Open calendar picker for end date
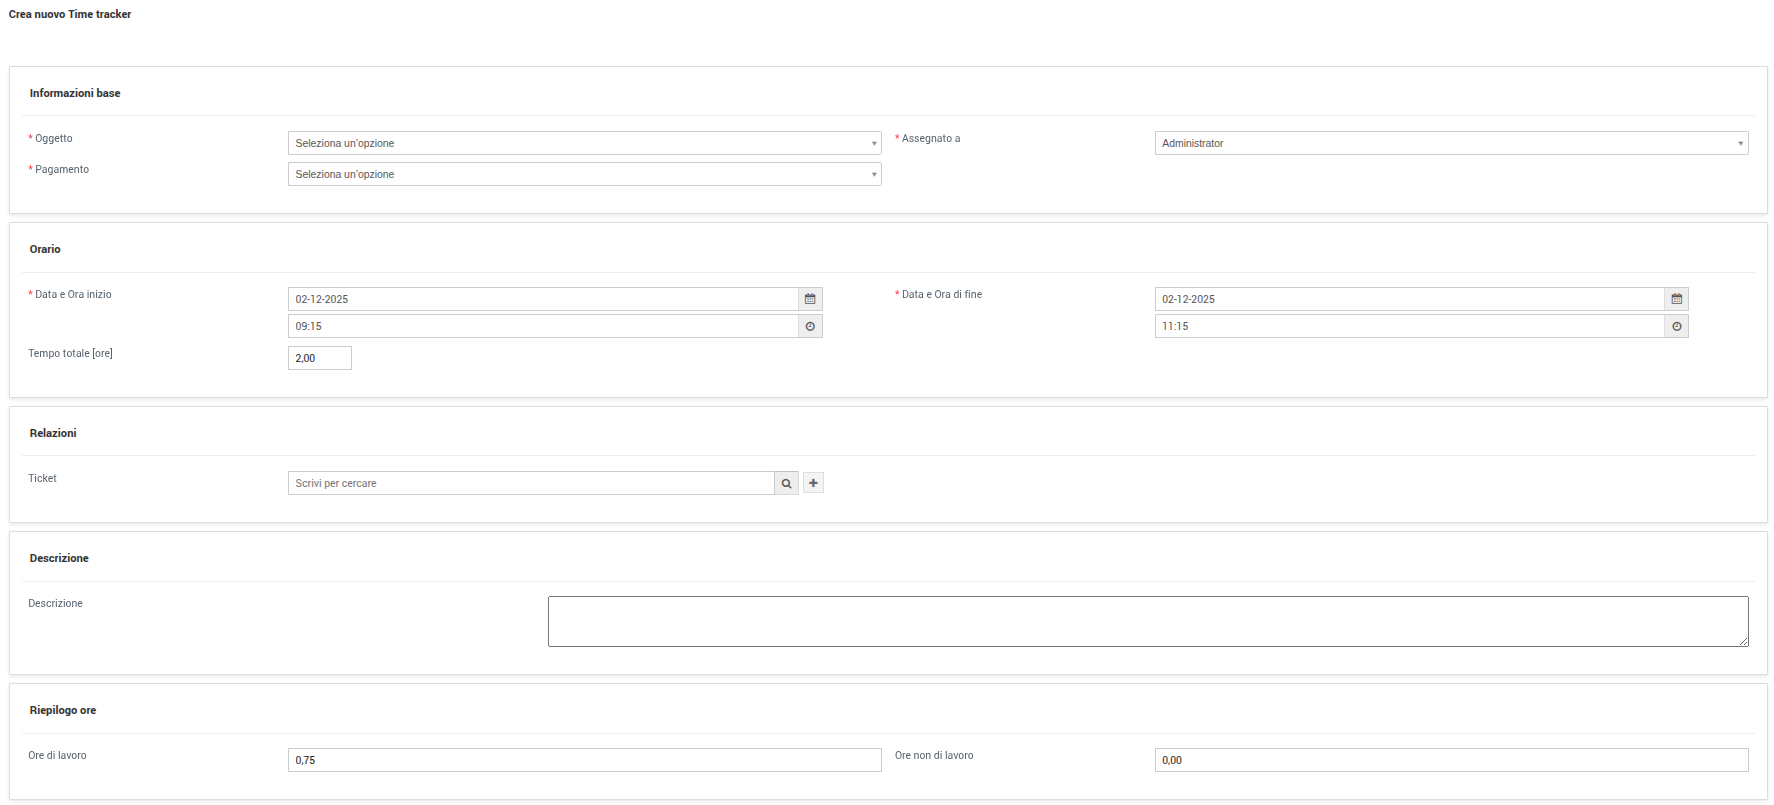This screenshot has height=805, width=1774. tap(1676, 299)
